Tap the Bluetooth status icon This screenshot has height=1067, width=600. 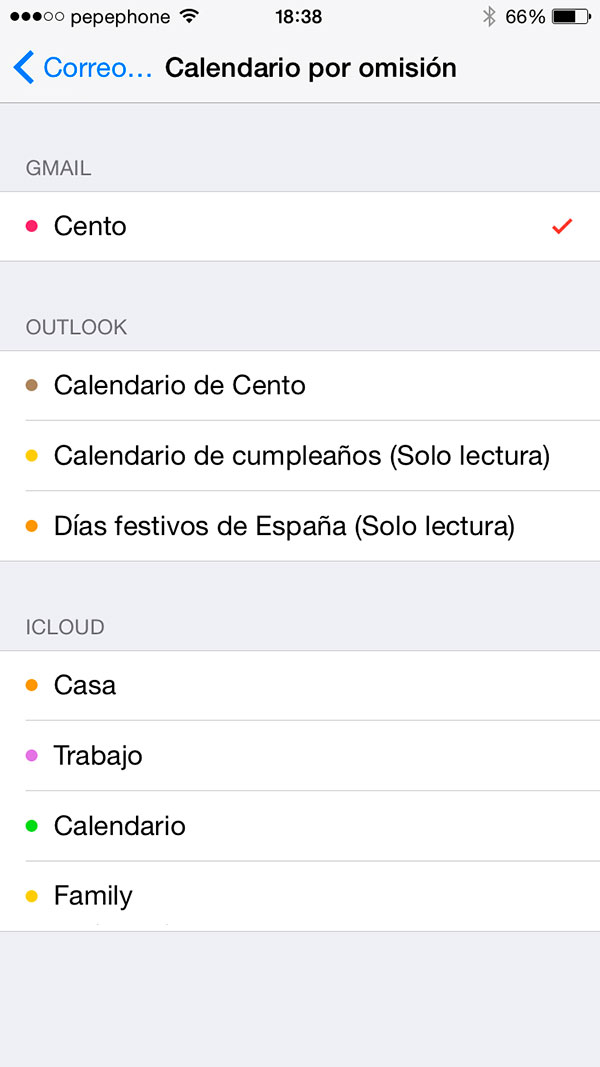click(489, 17)
